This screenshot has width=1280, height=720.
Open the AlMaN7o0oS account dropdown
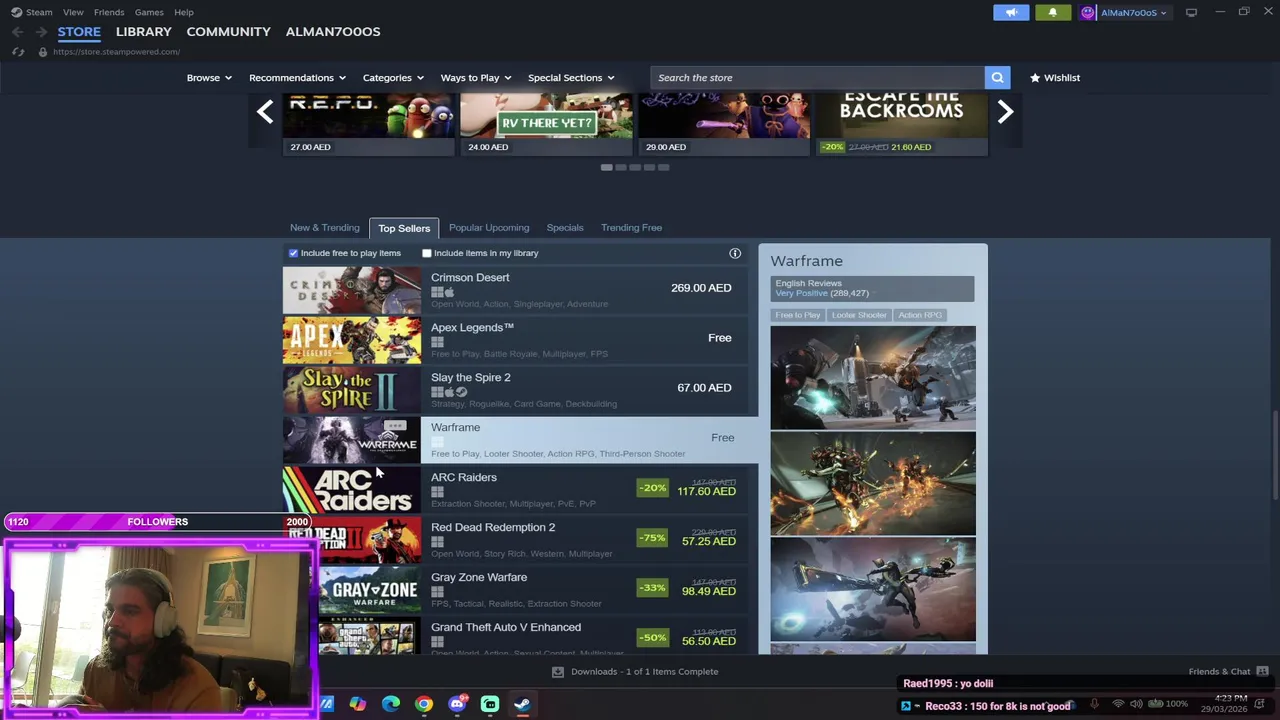[x=1133, y=12]
